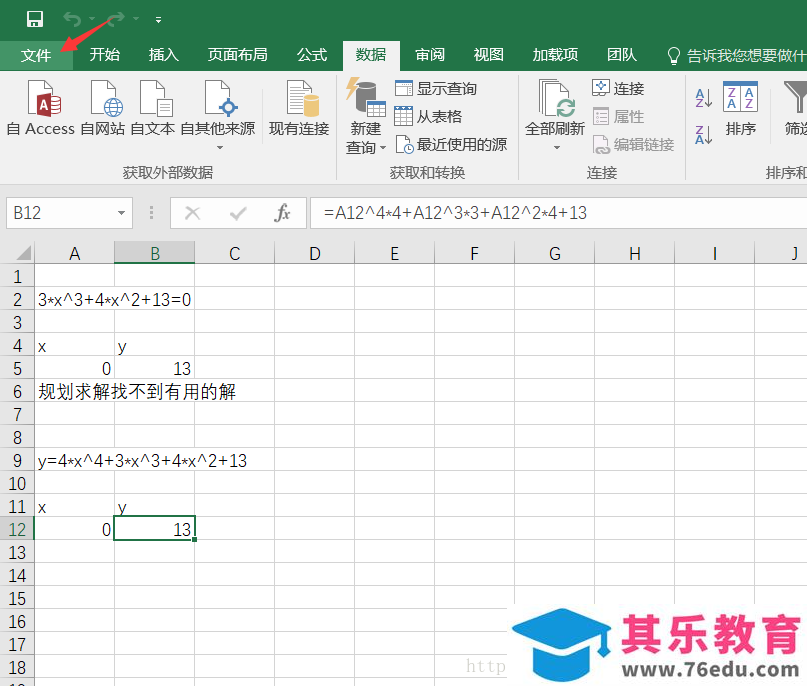Select cell B11 containing y
This screenshot has width=807, height=686.
pos(154,507)
